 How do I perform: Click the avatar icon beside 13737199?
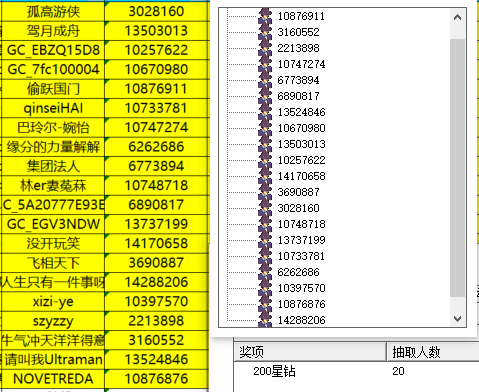[265, 240]
